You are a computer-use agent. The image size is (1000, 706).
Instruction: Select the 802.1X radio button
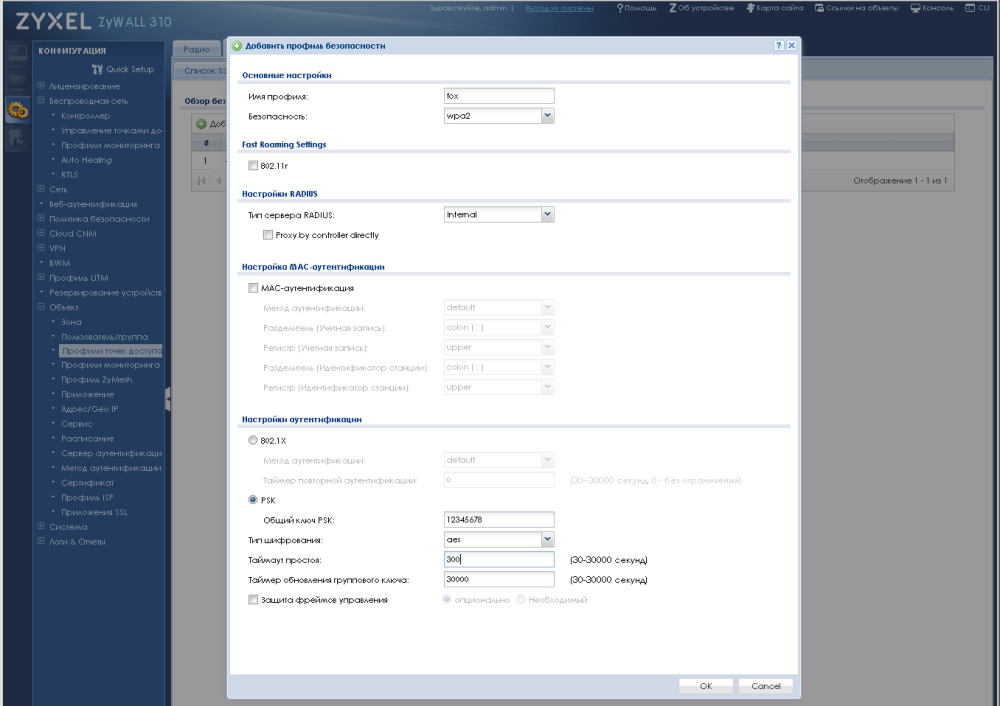pyautogui.click(x=253, y=440)
